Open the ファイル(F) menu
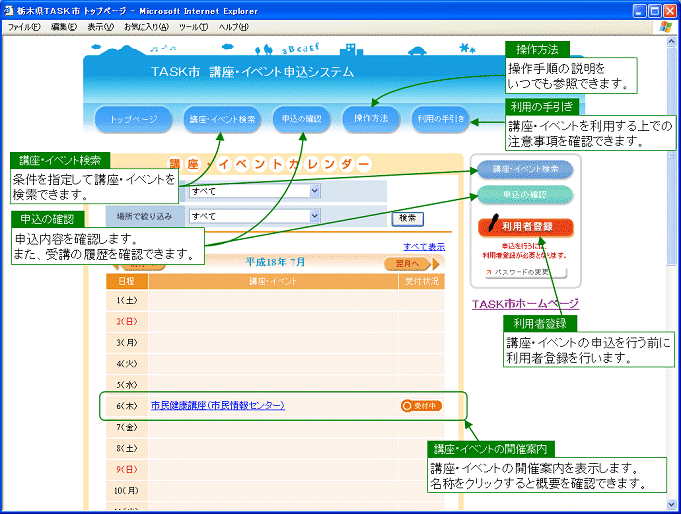 [x=24, y=27]
